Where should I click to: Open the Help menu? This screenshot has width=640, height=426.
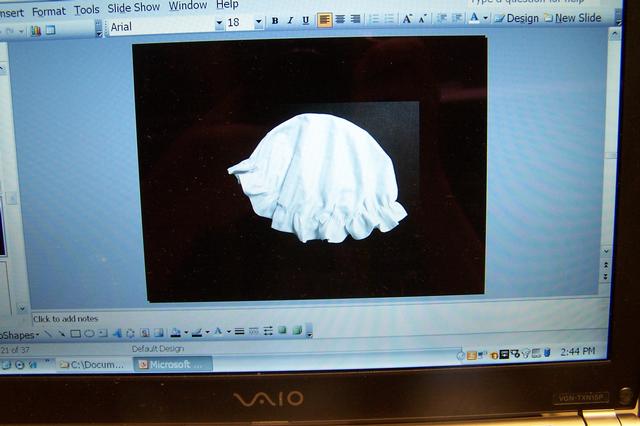(227, 4)
